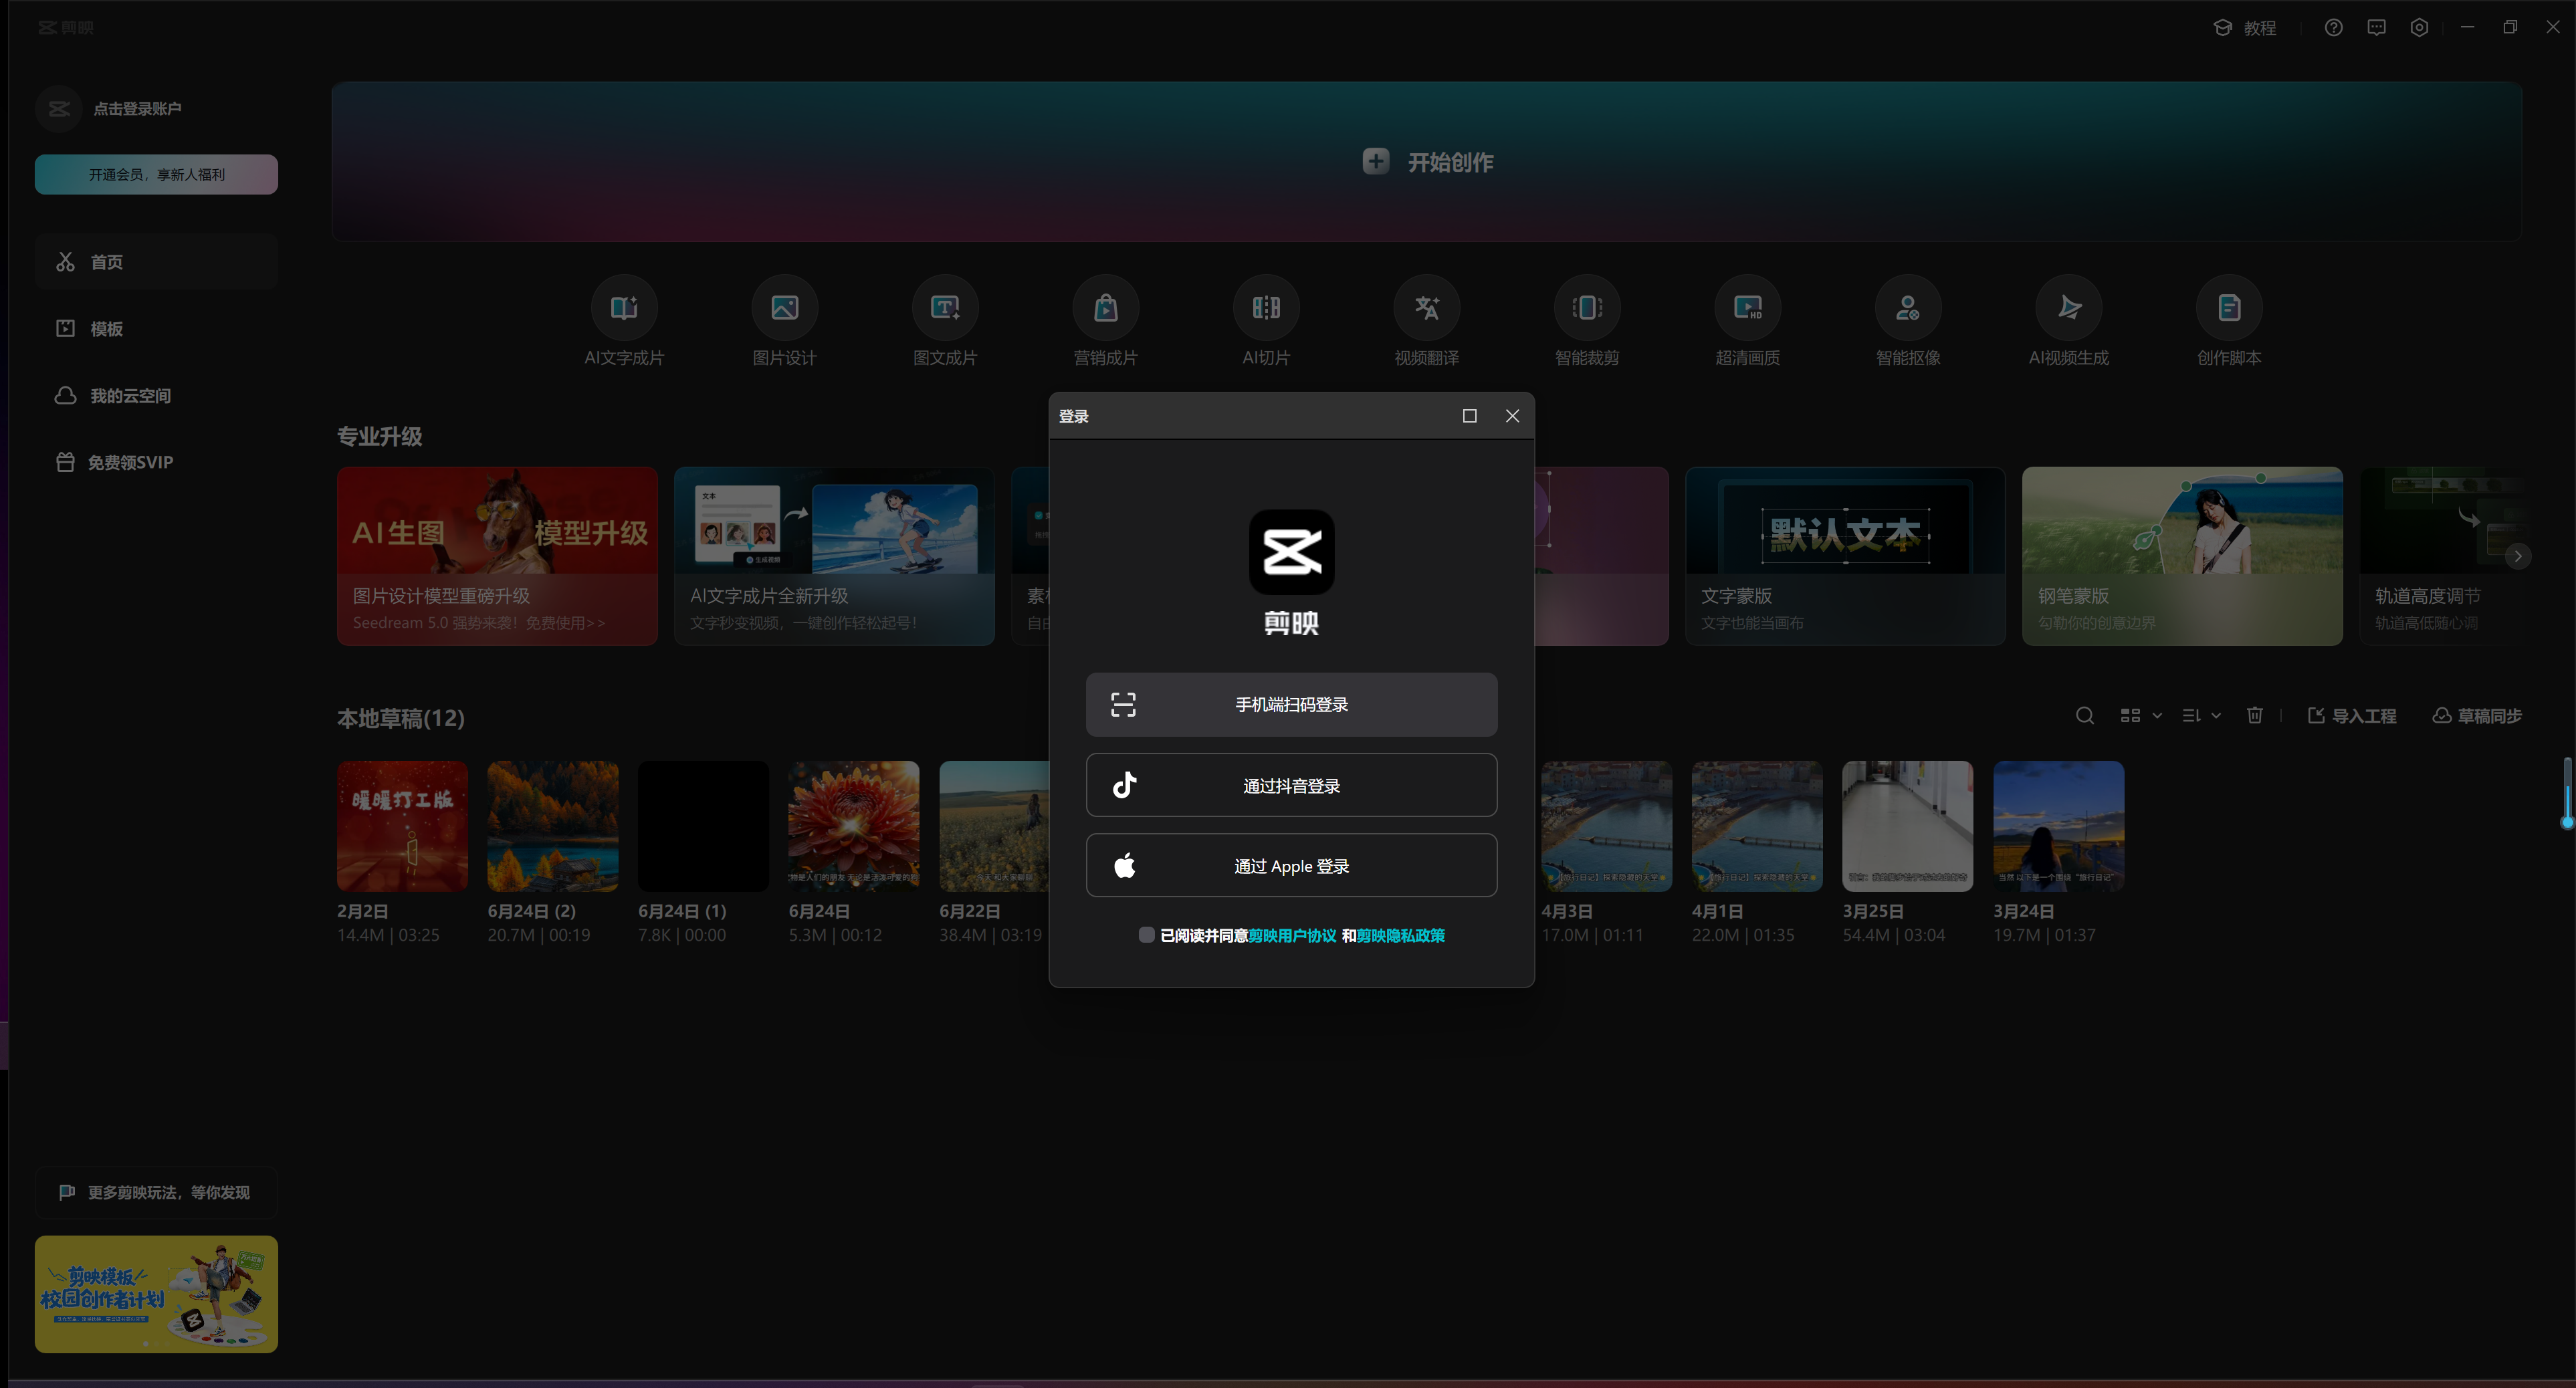Viewport: 2576px width, 1388px height.
Task: Click 通过抖音登录 button
Action: click(x=1291, y=786)
